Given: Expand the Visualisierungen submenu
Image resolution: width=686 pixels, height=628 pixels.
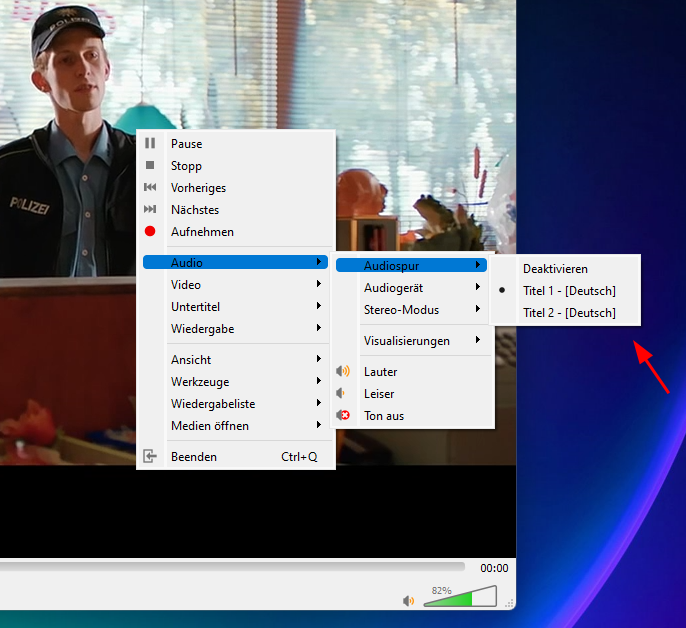Looking at the screenshot, I should tap(411, 341).
